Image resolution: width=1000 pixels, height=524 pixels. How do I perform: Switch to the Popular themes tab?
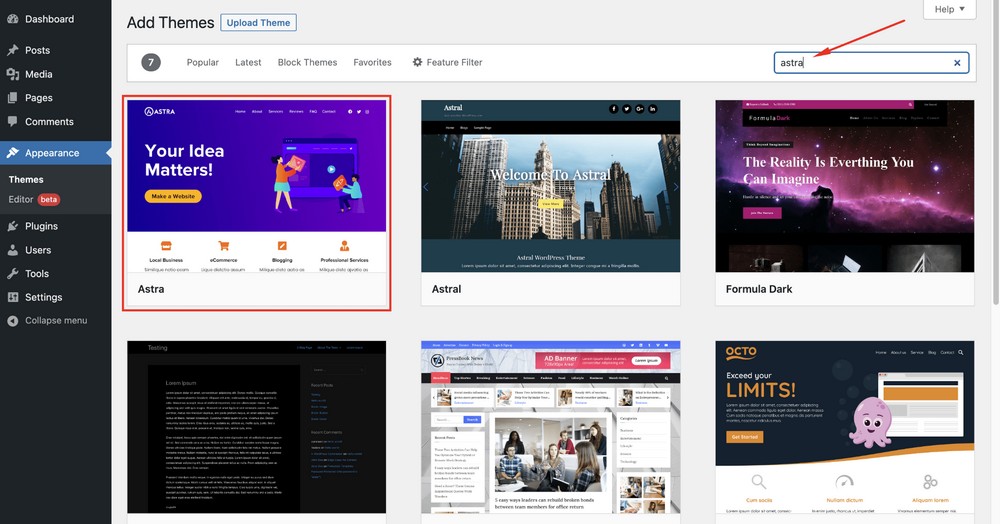pos(202,62)
